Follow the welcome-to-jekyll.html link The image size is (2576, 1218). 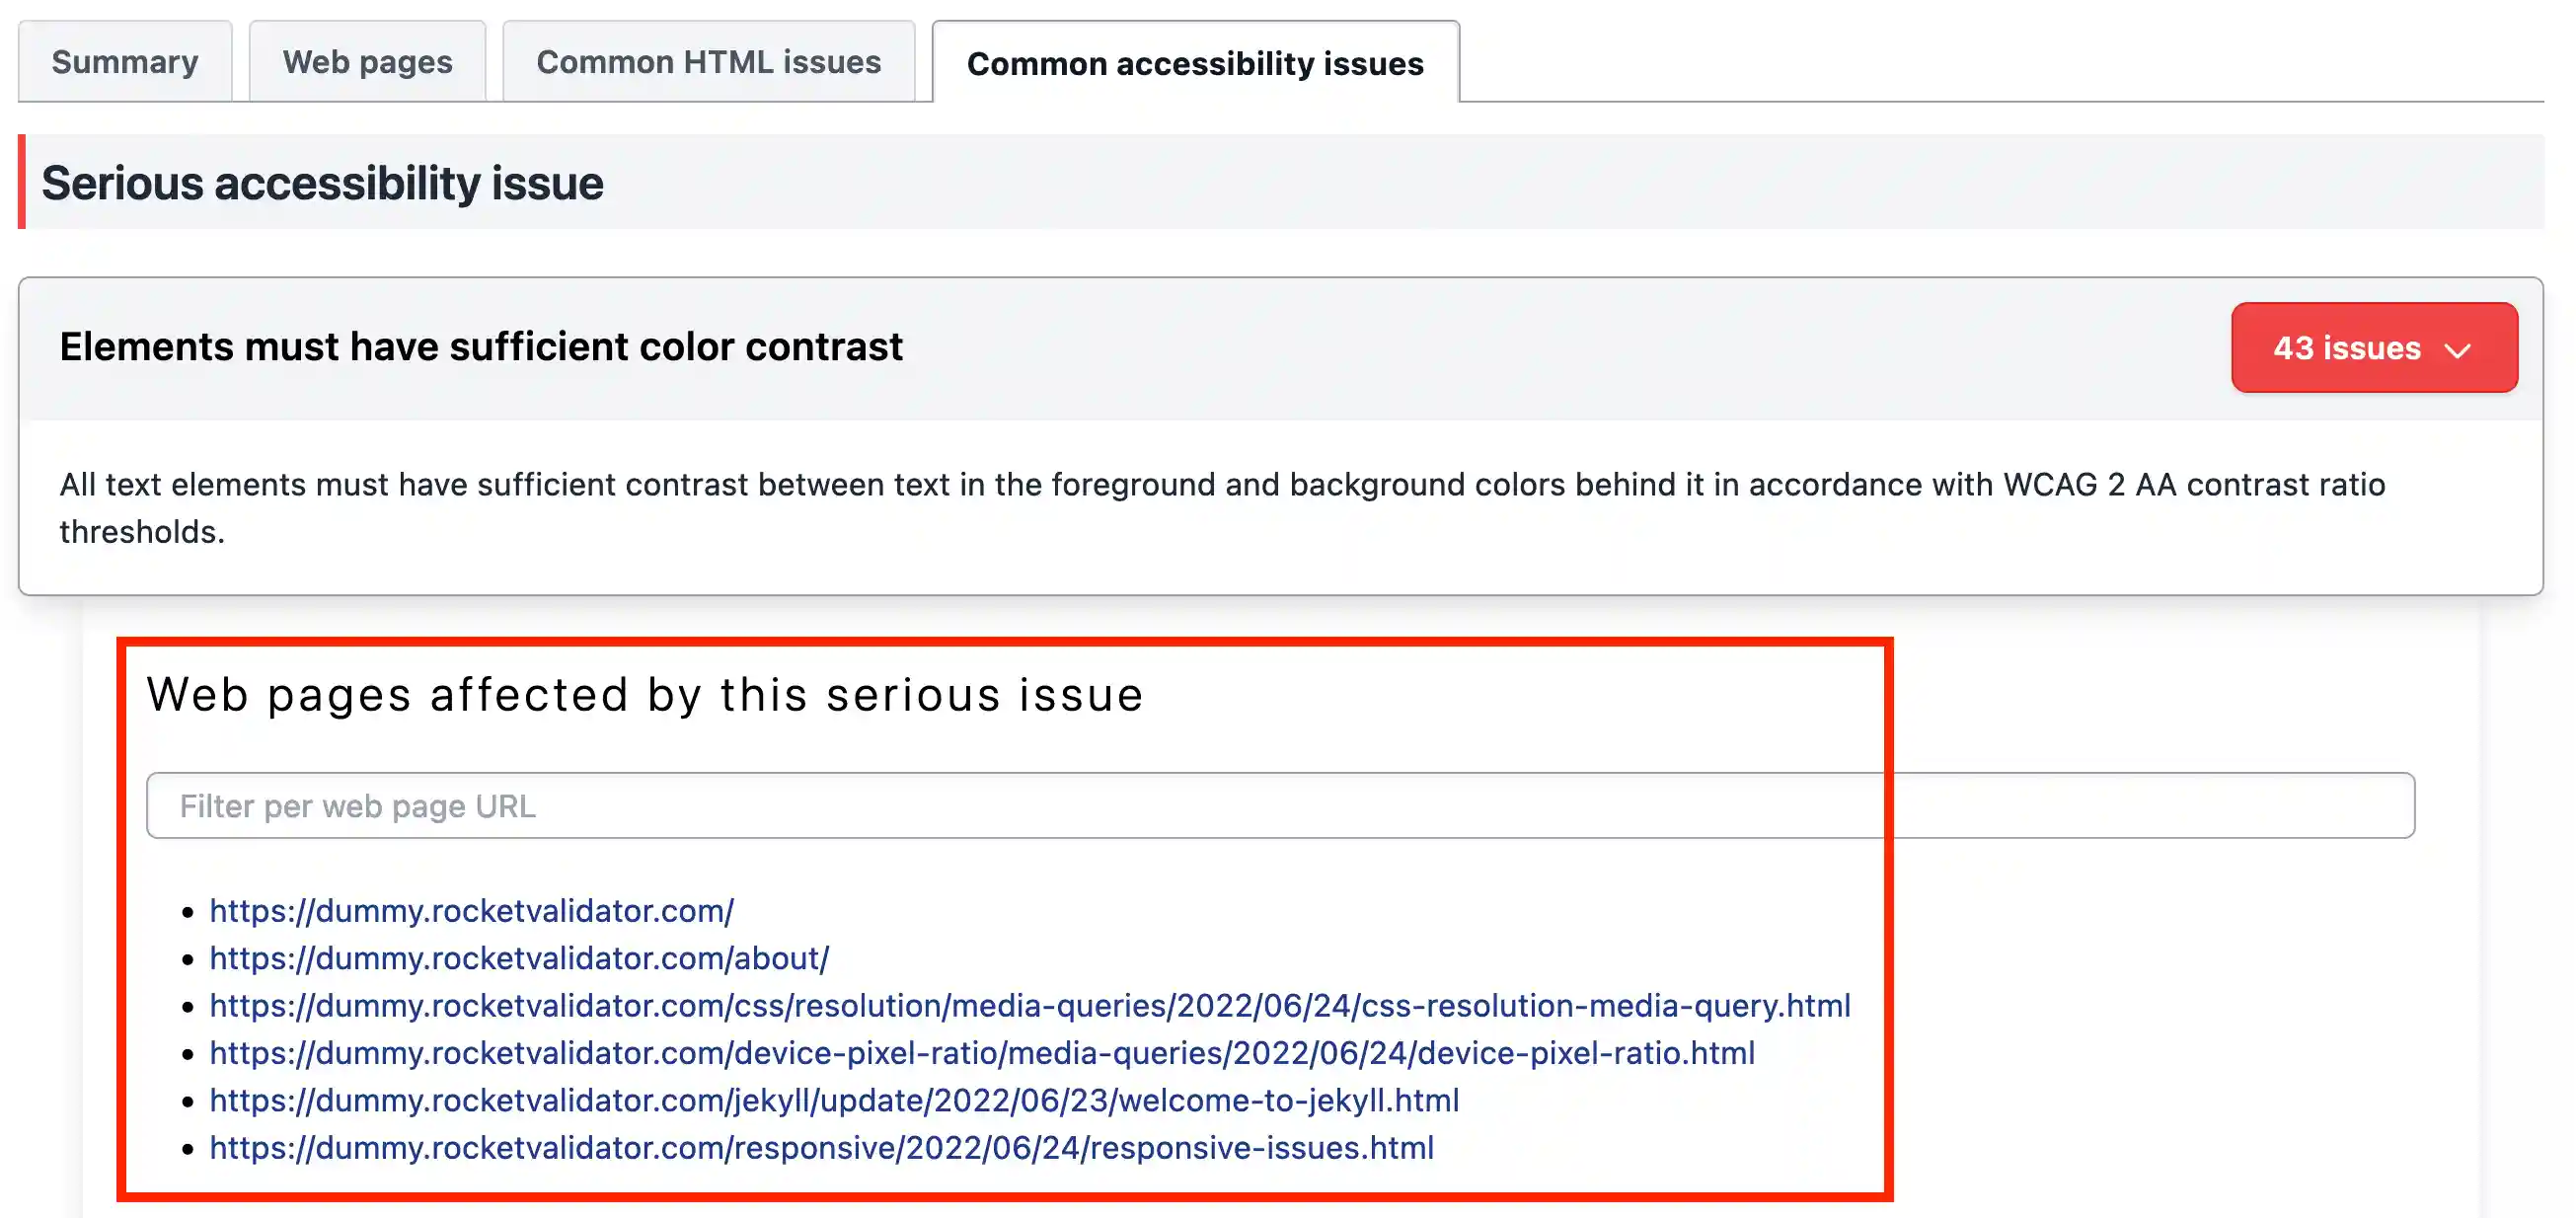click(x=833, y=1100)
